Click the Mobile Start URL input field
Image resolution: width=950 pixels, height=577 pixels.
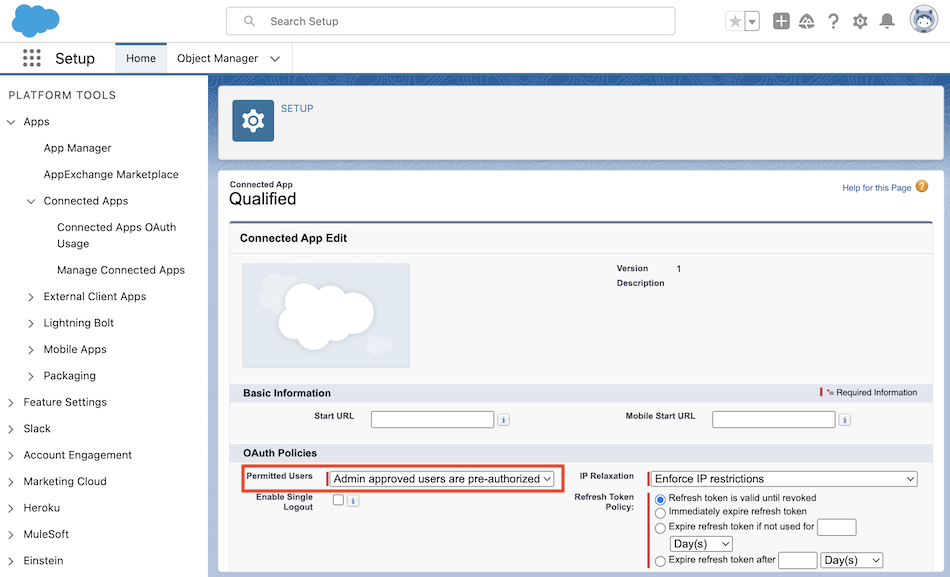coord(774,419)
